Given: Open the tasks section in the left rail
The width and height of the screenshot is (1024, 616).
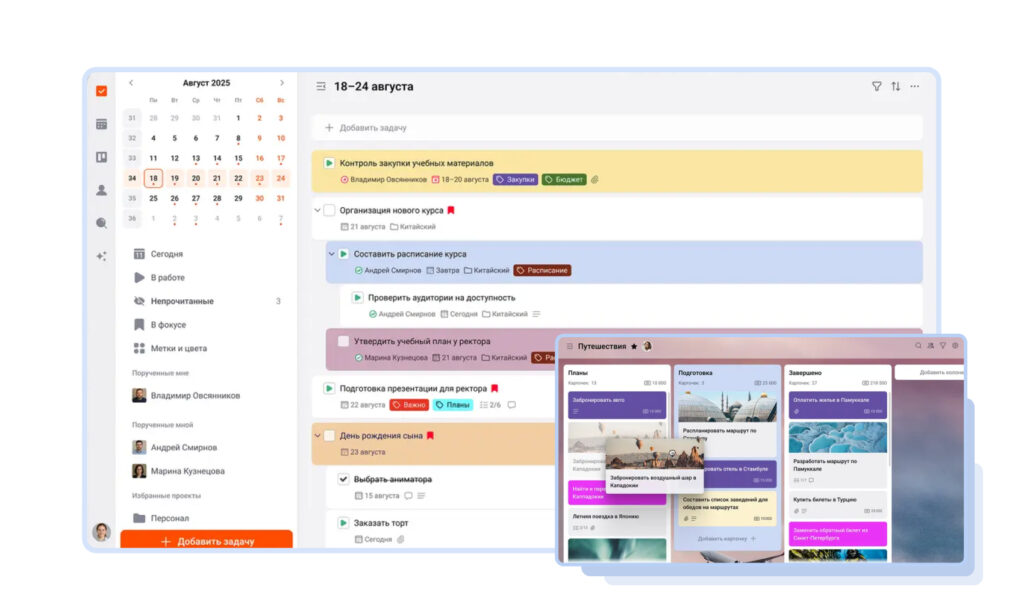Looking at the screenshot, I should [101, 91].
